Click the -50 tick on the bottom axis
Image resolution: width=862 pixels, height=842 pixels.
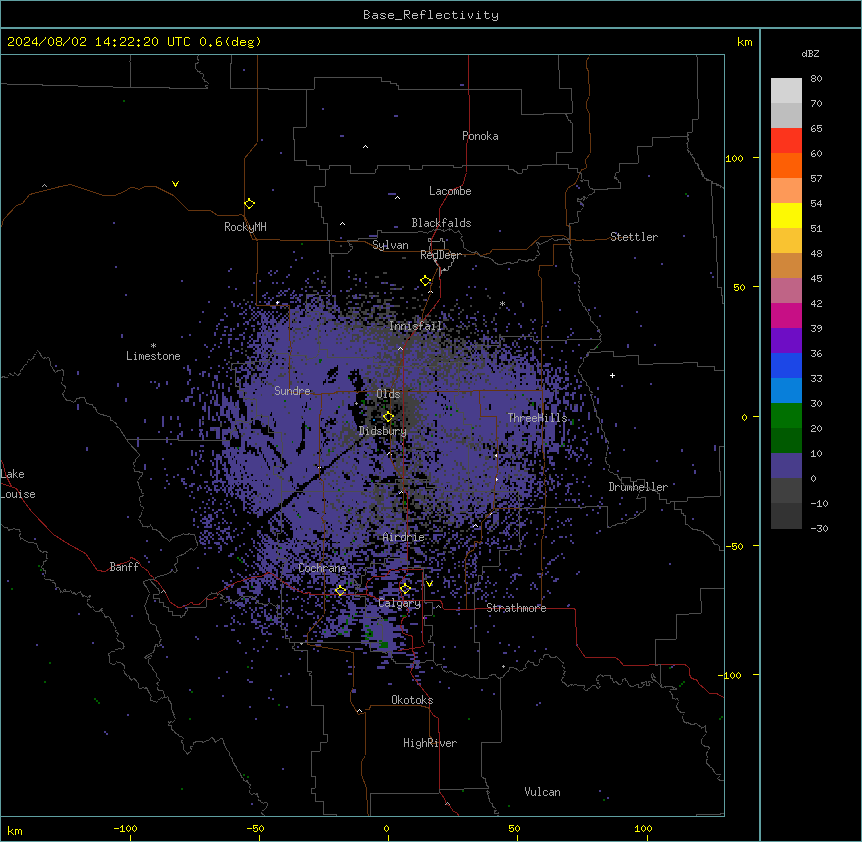pos(255,828)
